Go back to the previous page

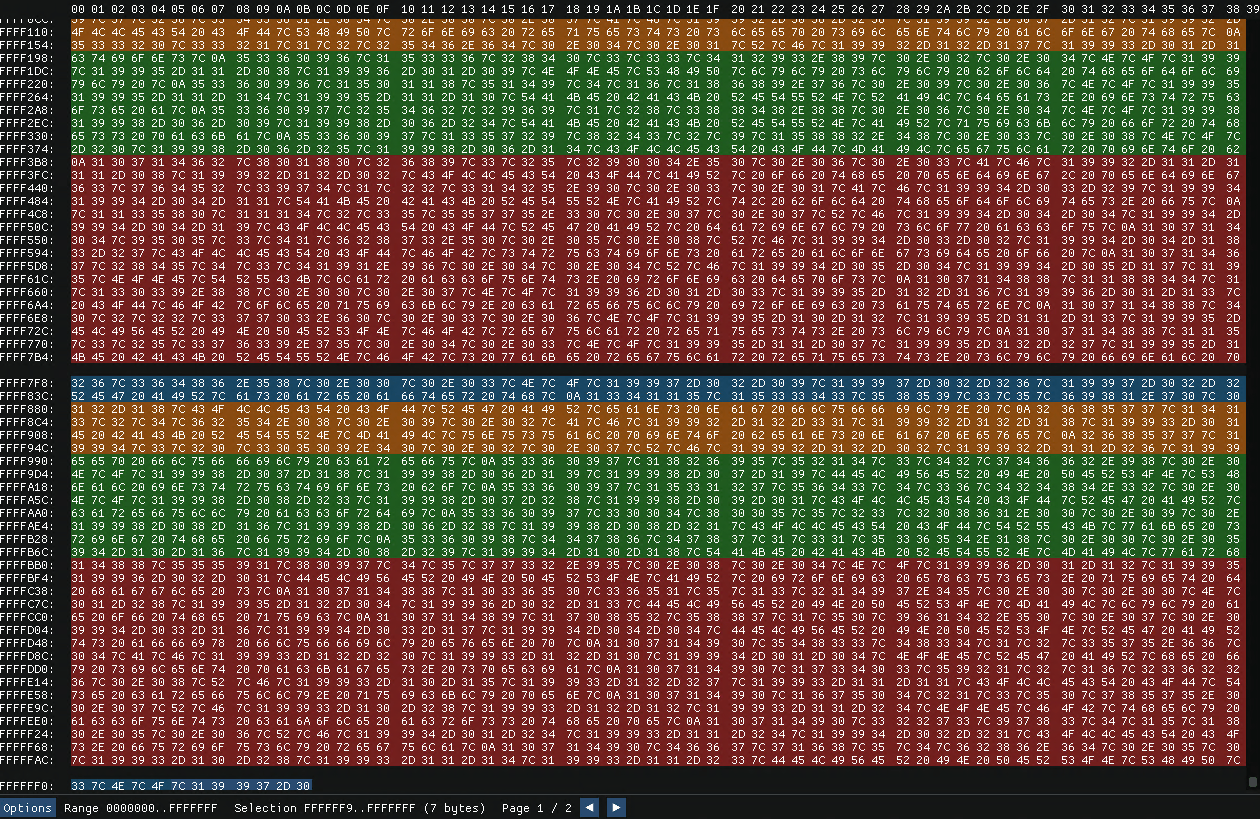pyautogui.click(x=589, y=807)
